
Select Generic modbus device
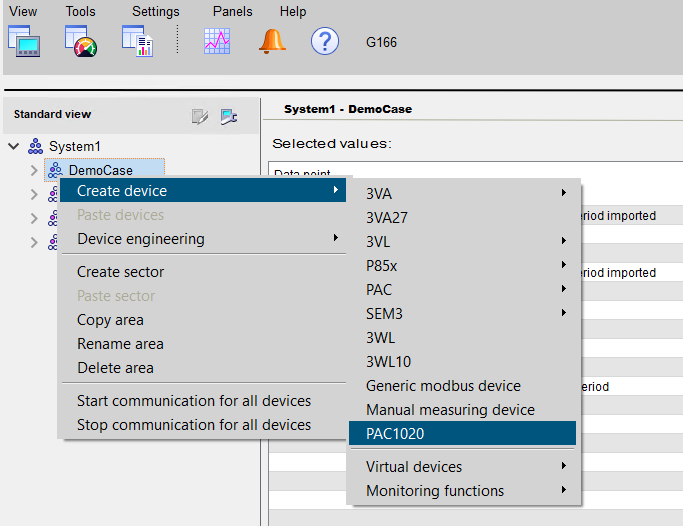click(x=463, y=385)
